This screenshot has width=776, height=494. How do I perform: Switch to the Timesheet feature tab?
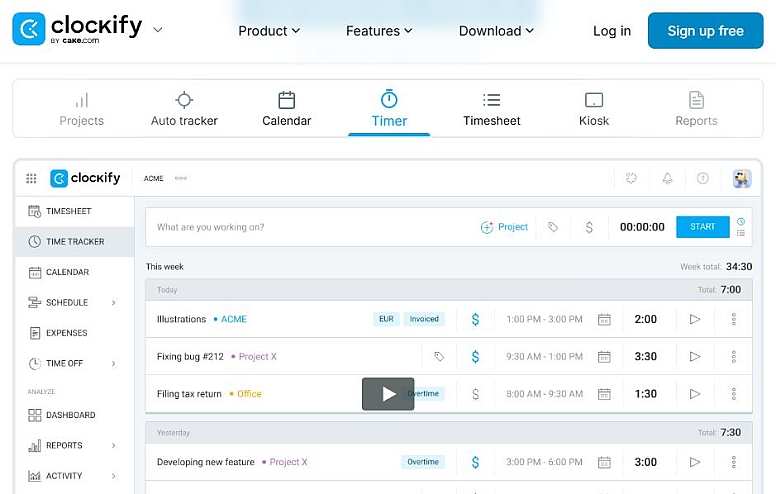(491, 109)
